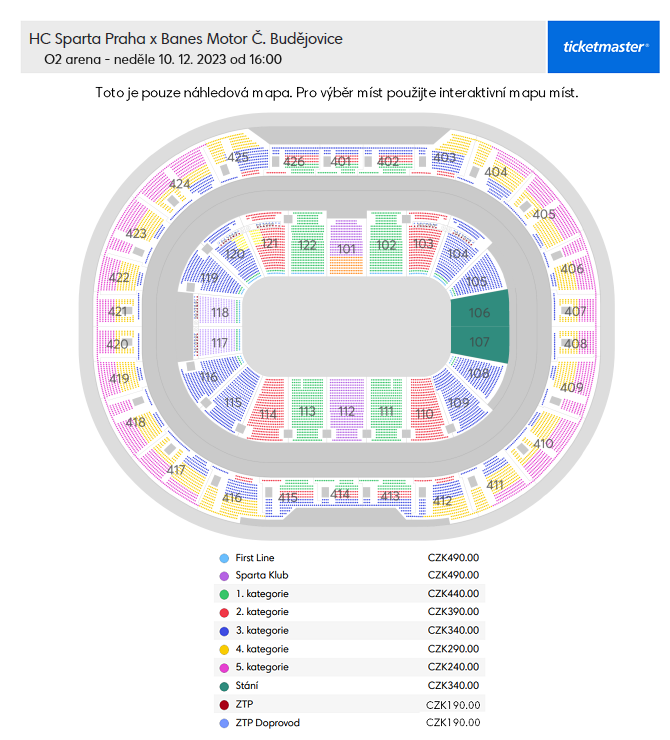670x740 pixels.
Task: Click the Sparta Klub purple legend dot
Action: (x=224, y=576)
